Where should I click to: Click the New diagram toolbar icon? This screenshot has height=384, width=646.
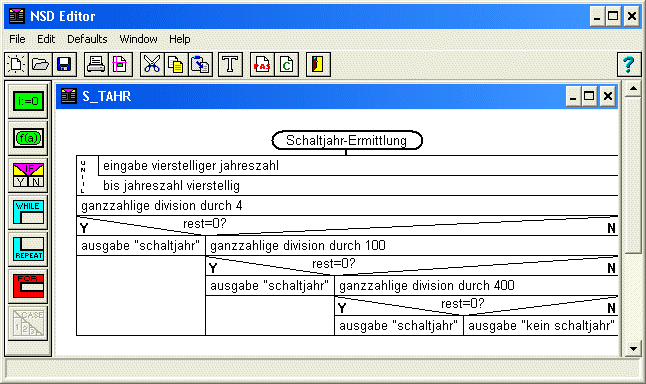pyautogui.click(x=16, y=65)
